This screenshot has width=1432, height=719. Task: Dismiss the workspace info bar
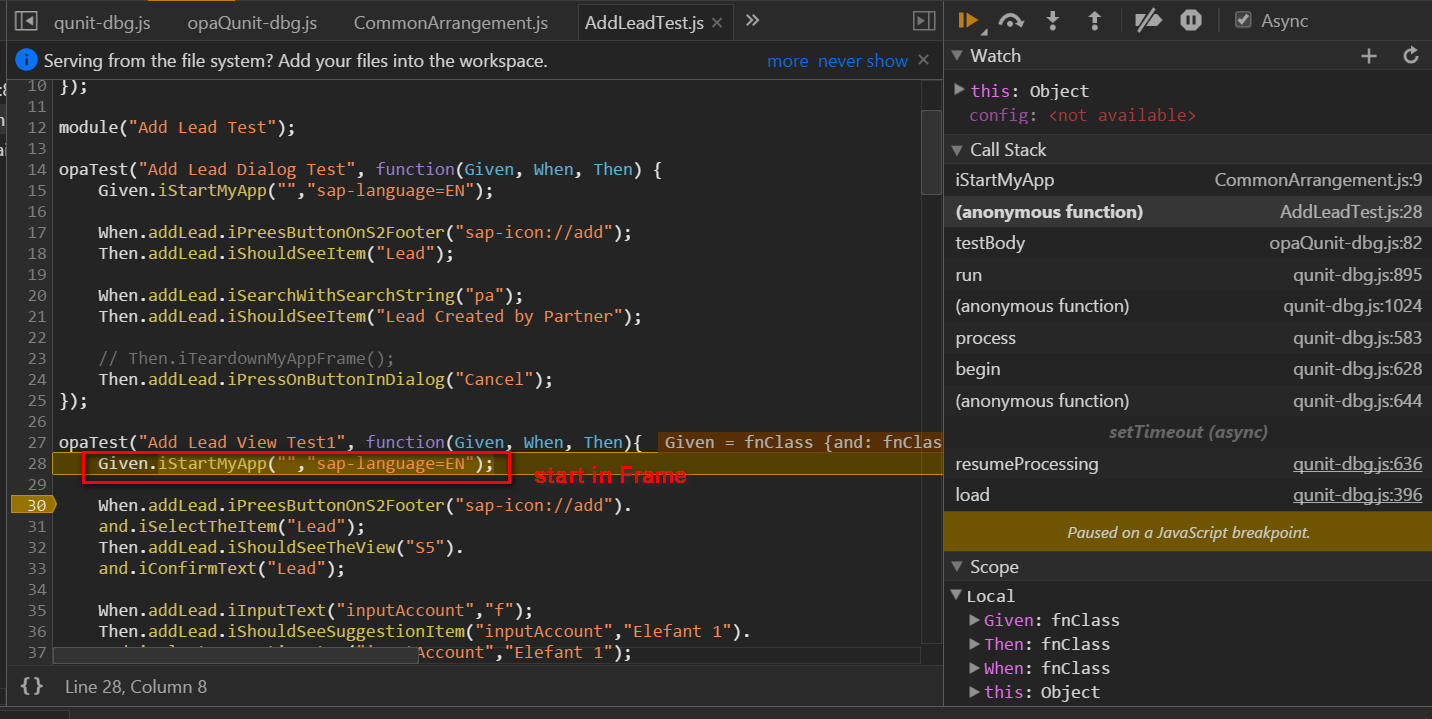coord(924,60)
